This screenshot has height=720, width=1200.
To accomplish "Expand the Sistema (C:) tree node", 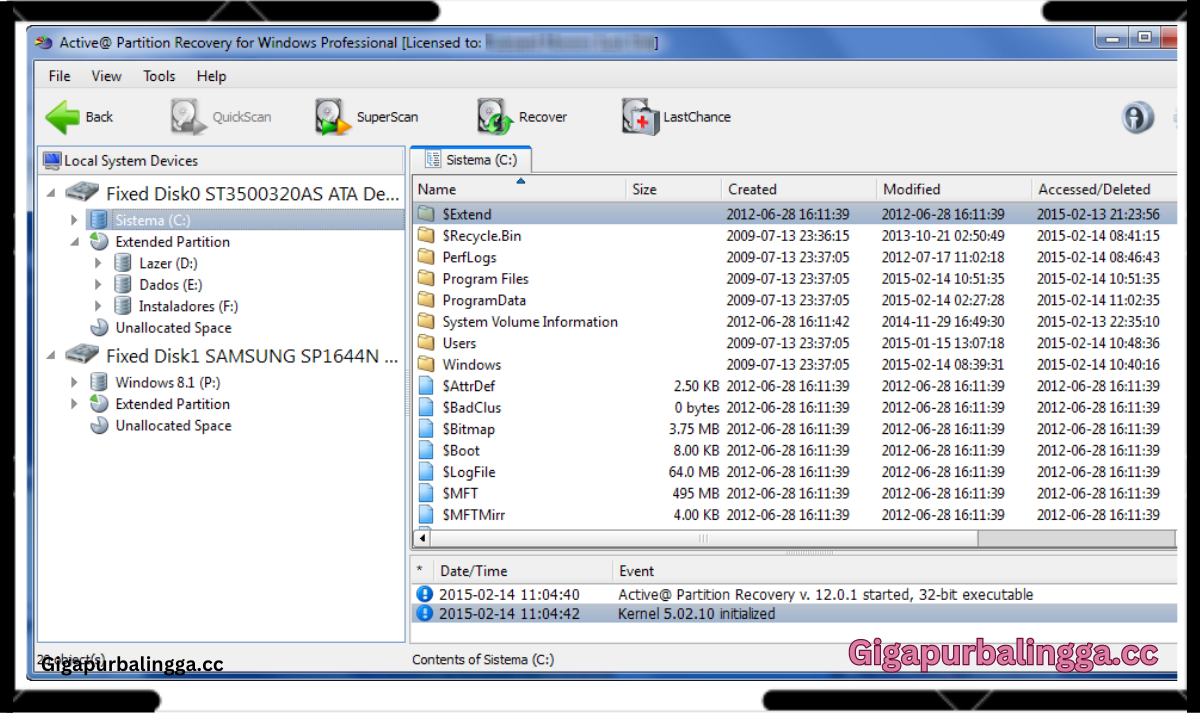I will click(x=75, y=220).
